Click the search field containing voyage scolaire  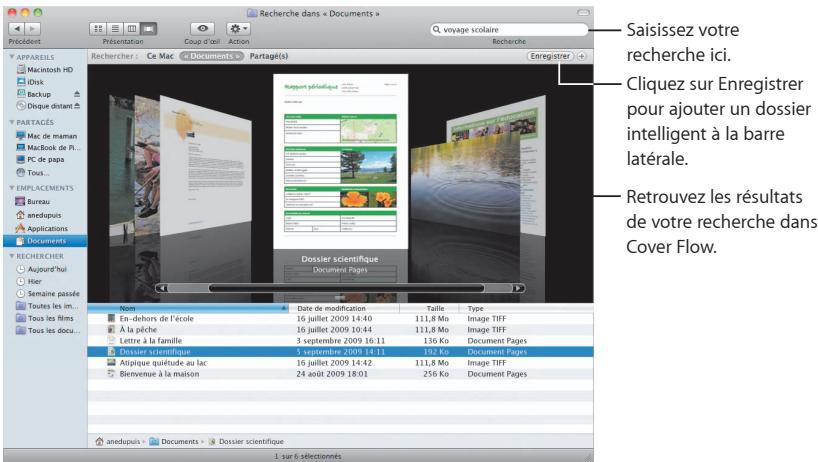[509, 30]
